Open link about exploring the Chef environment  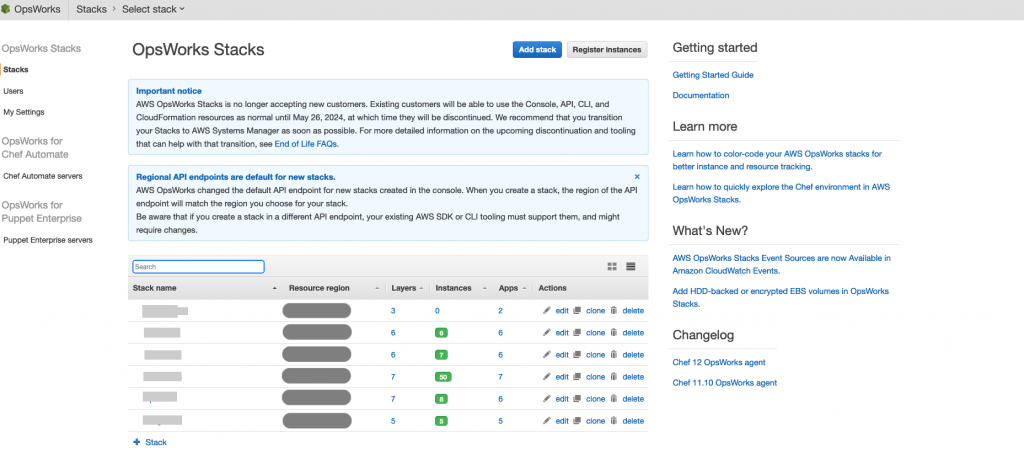(x=781, y=193)
